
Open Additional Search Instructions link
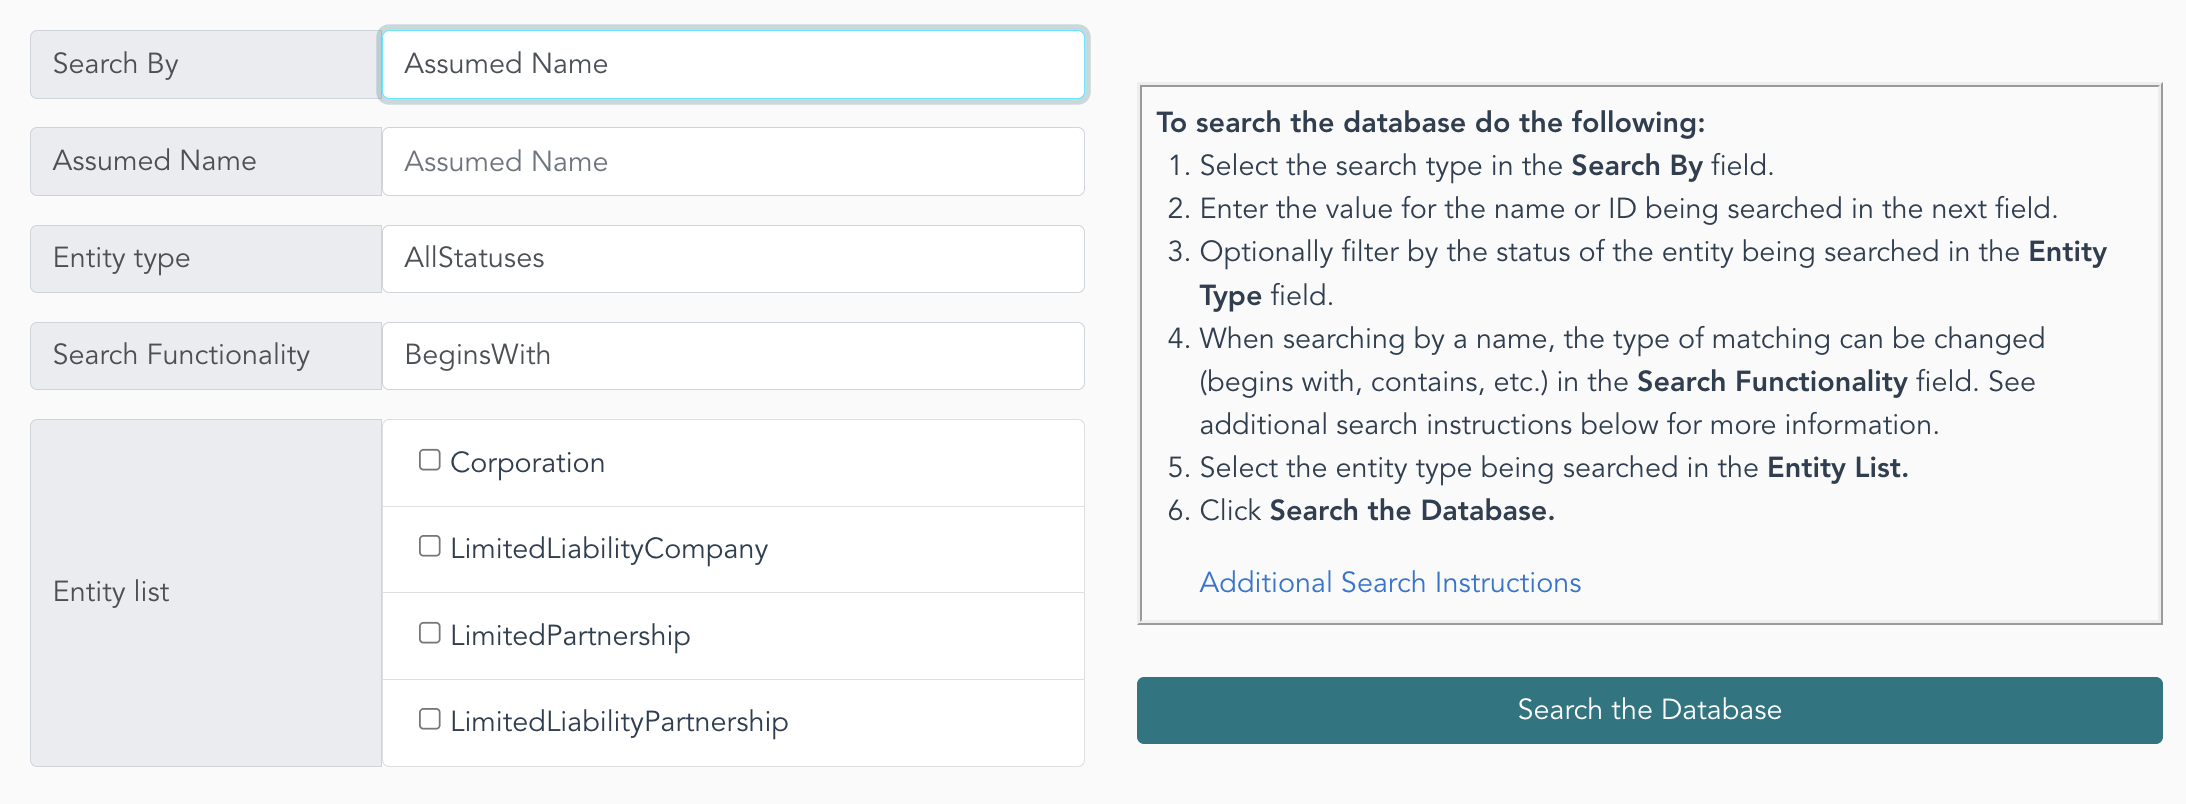tap(1390, 582)
